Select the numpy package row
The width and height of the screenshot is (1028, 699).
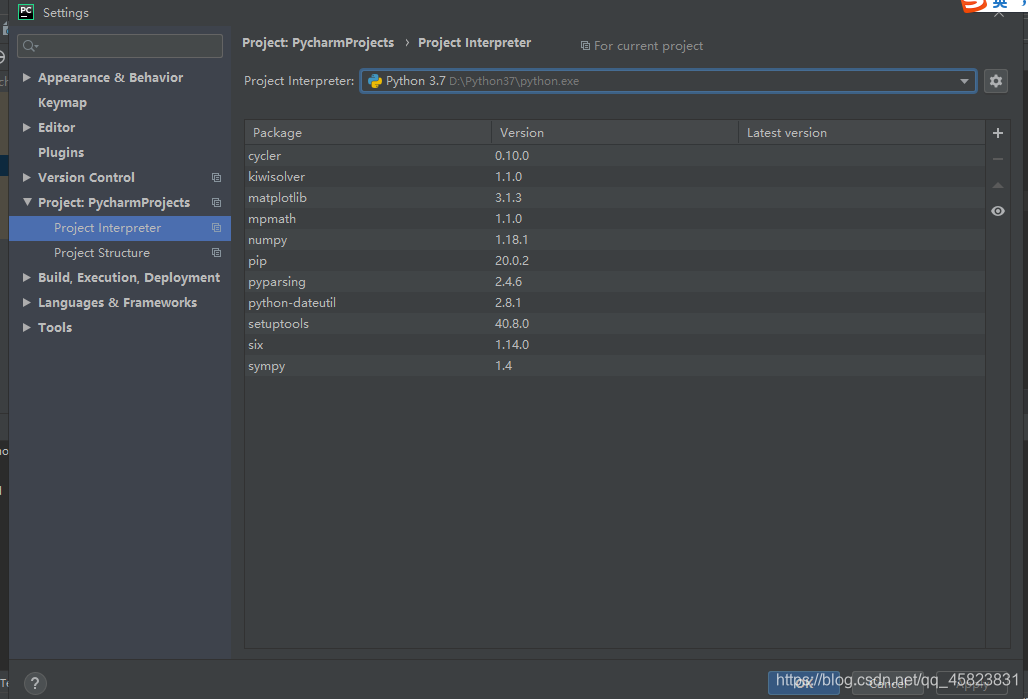pyautogui.click(x=615, y=239)
